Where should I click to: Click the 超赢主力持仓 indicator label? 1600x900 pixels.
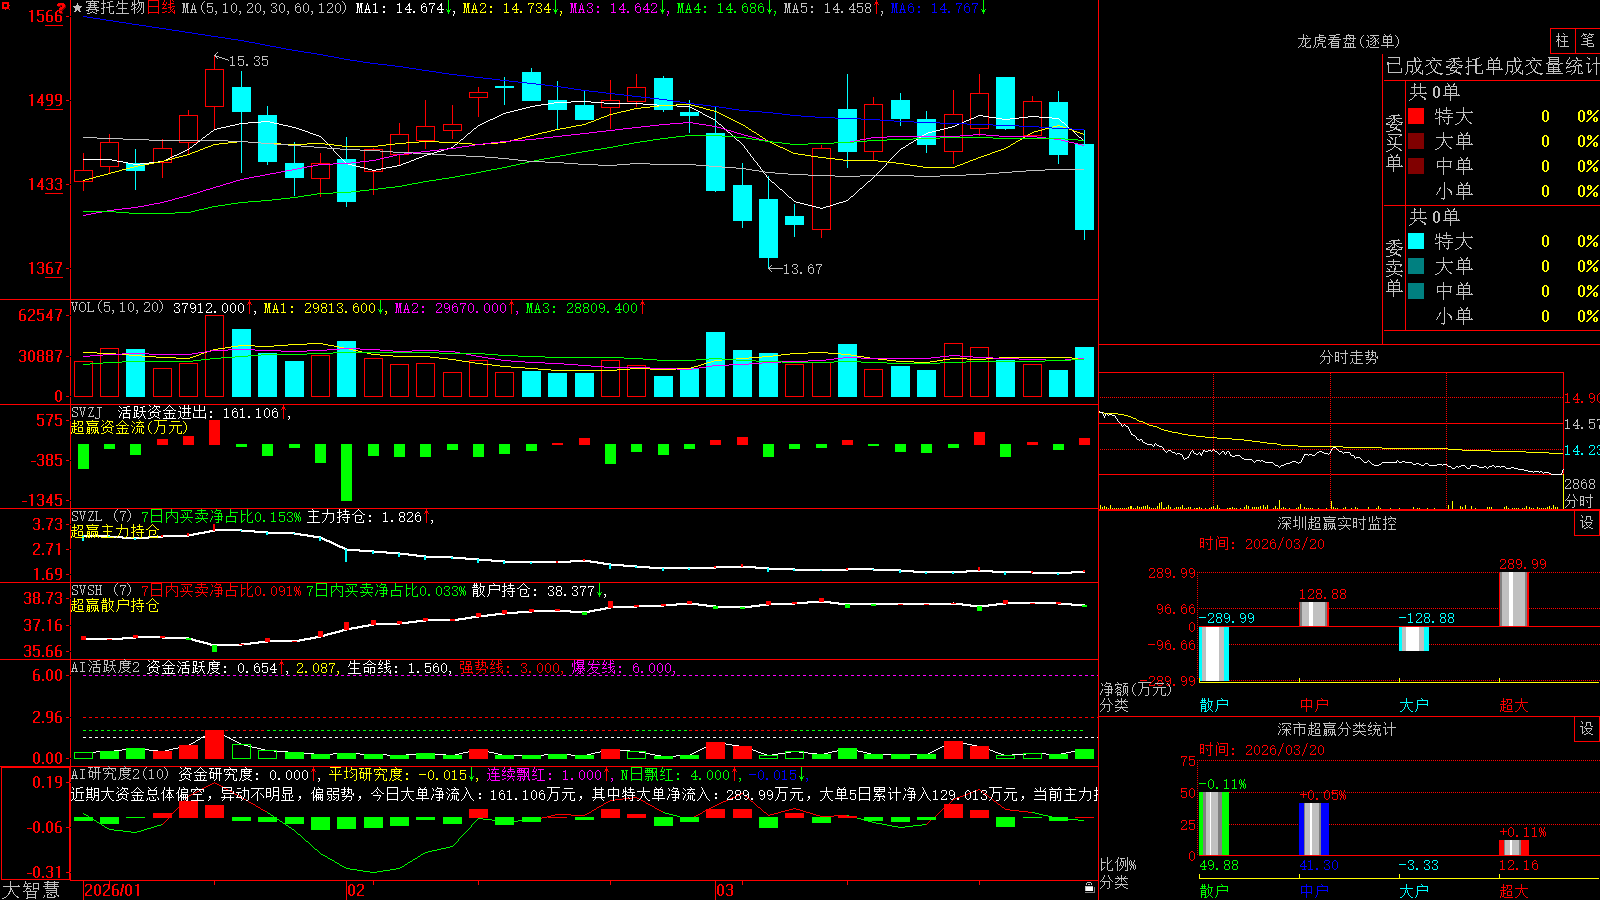click(x=115, y=531)
